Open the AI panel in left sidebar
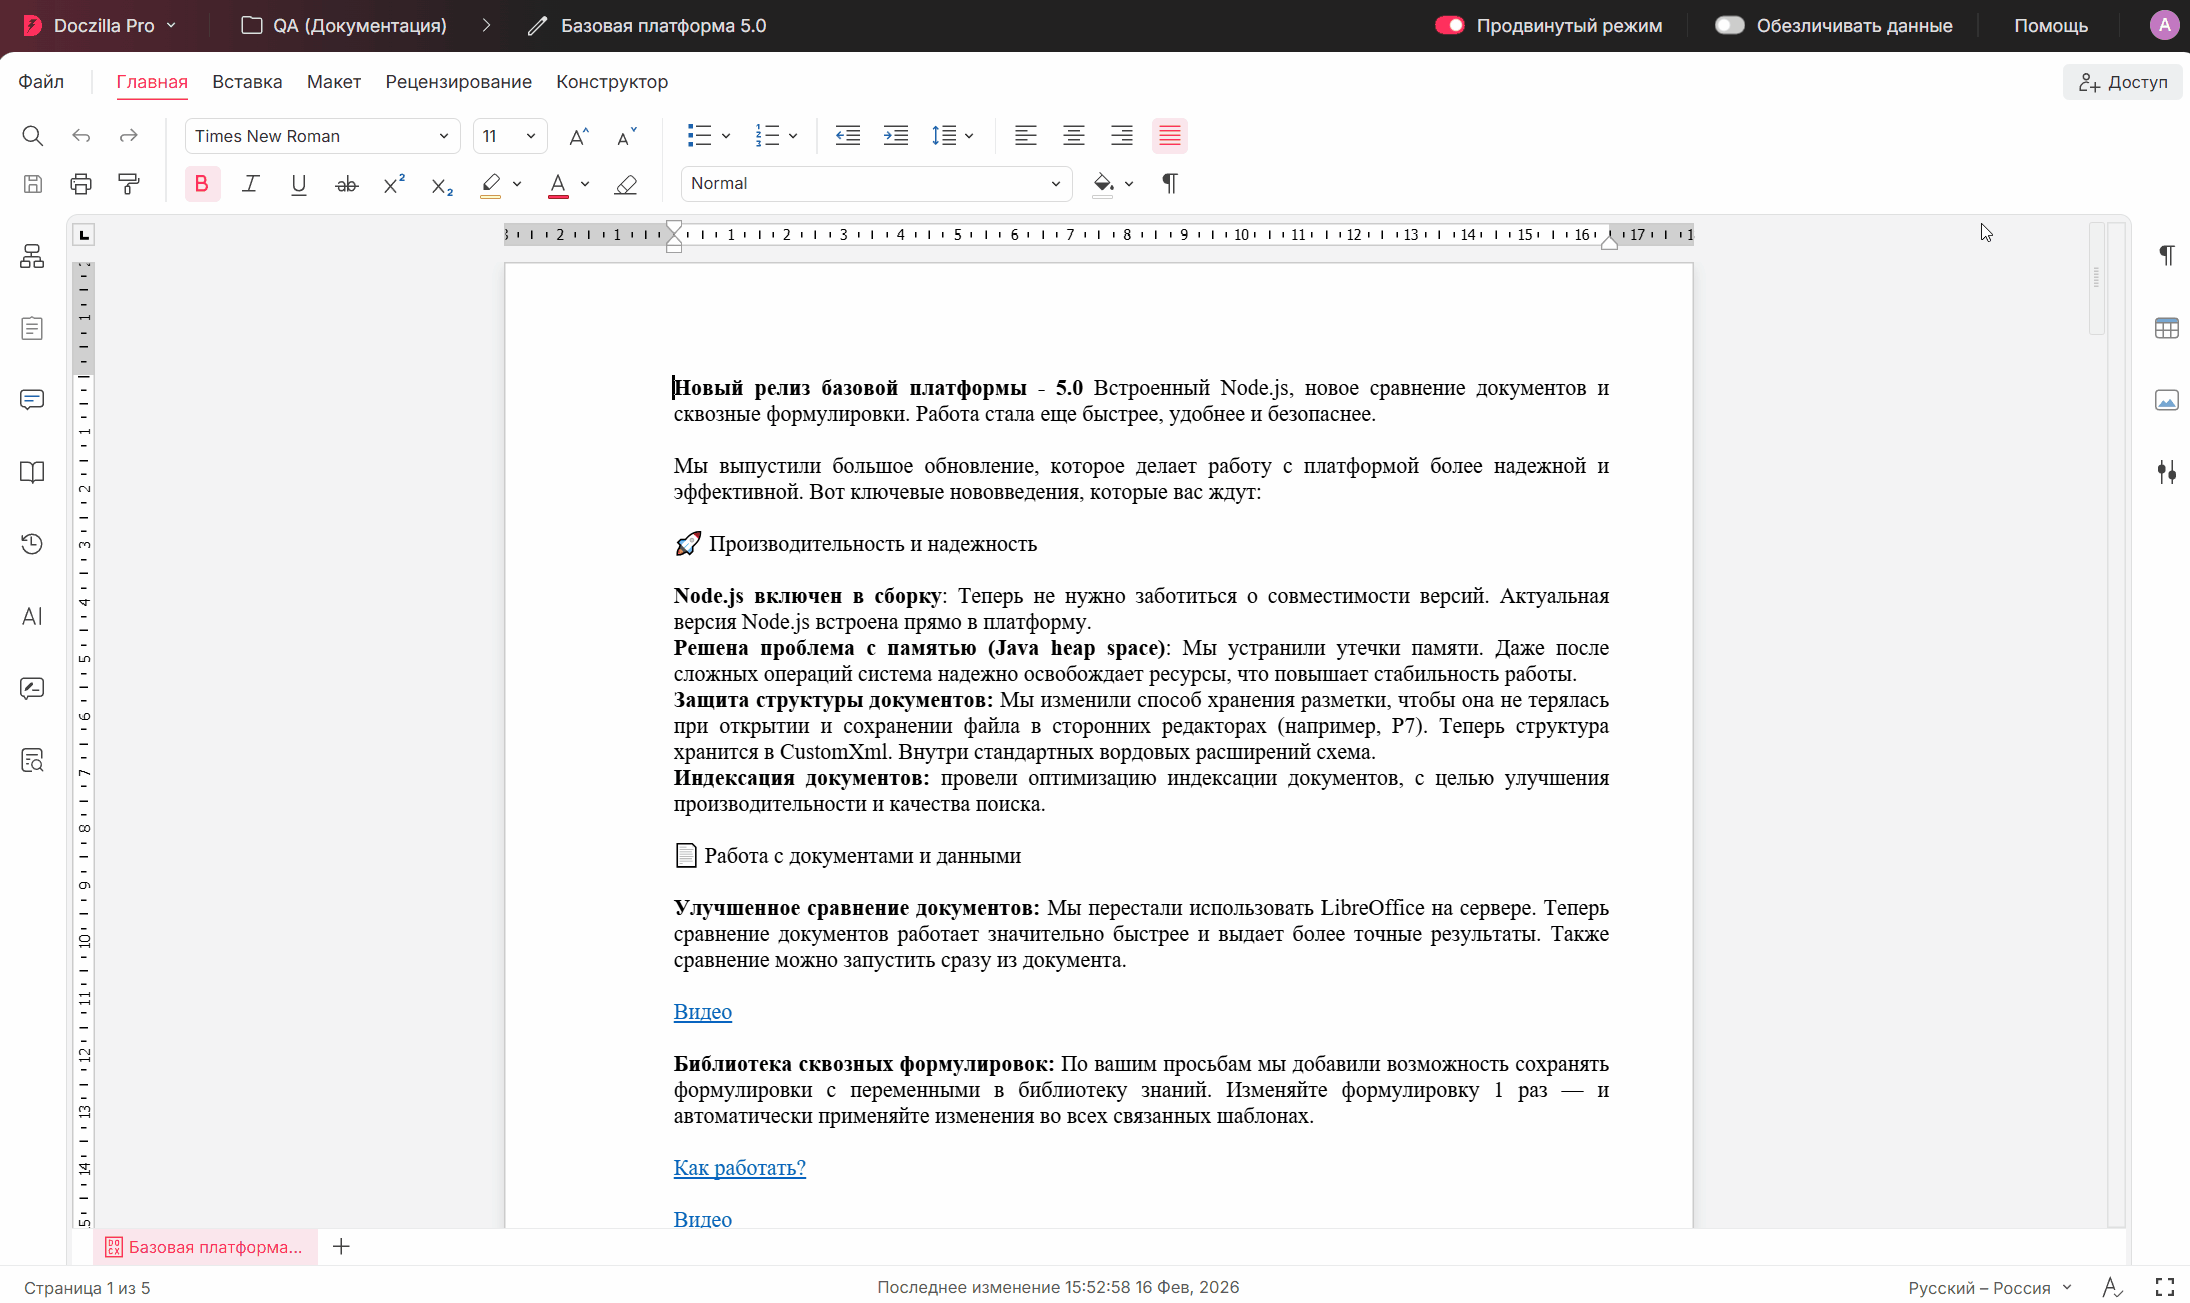Viewport: 2190px width, 1303px height. [x=32, y=616]
